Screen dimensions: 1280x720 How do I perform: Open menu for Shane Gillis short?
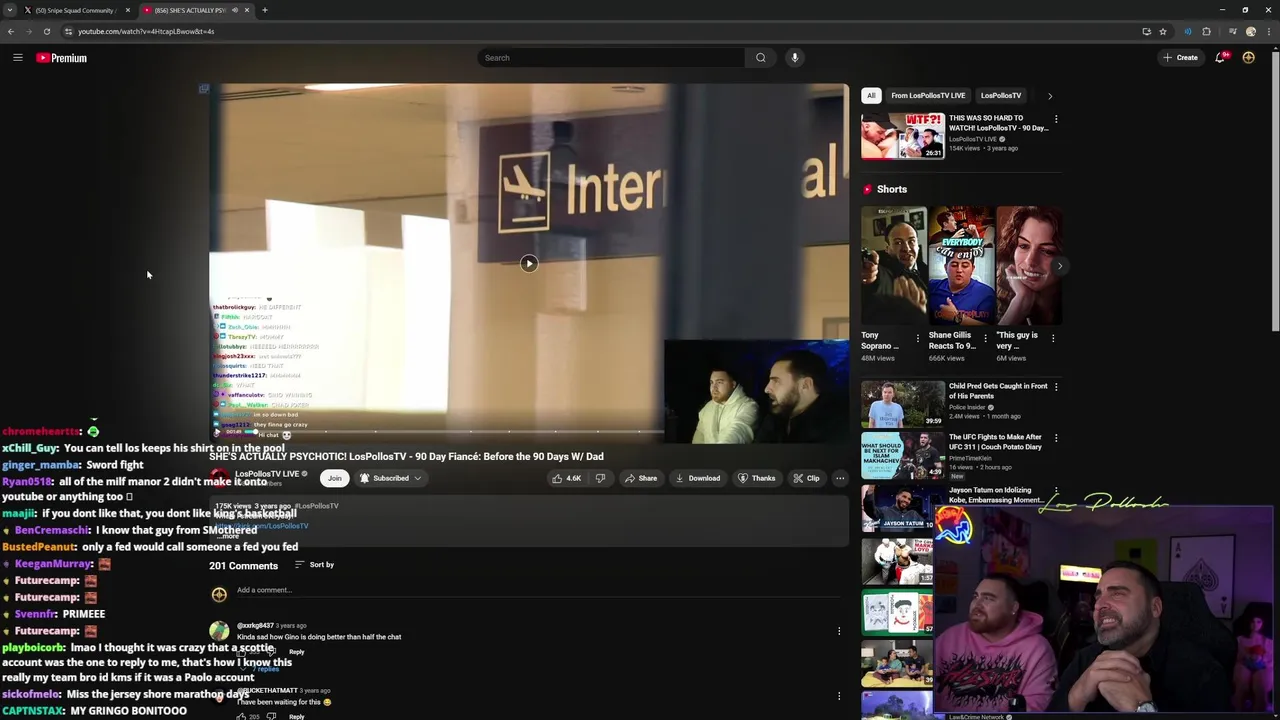[985, 338]
